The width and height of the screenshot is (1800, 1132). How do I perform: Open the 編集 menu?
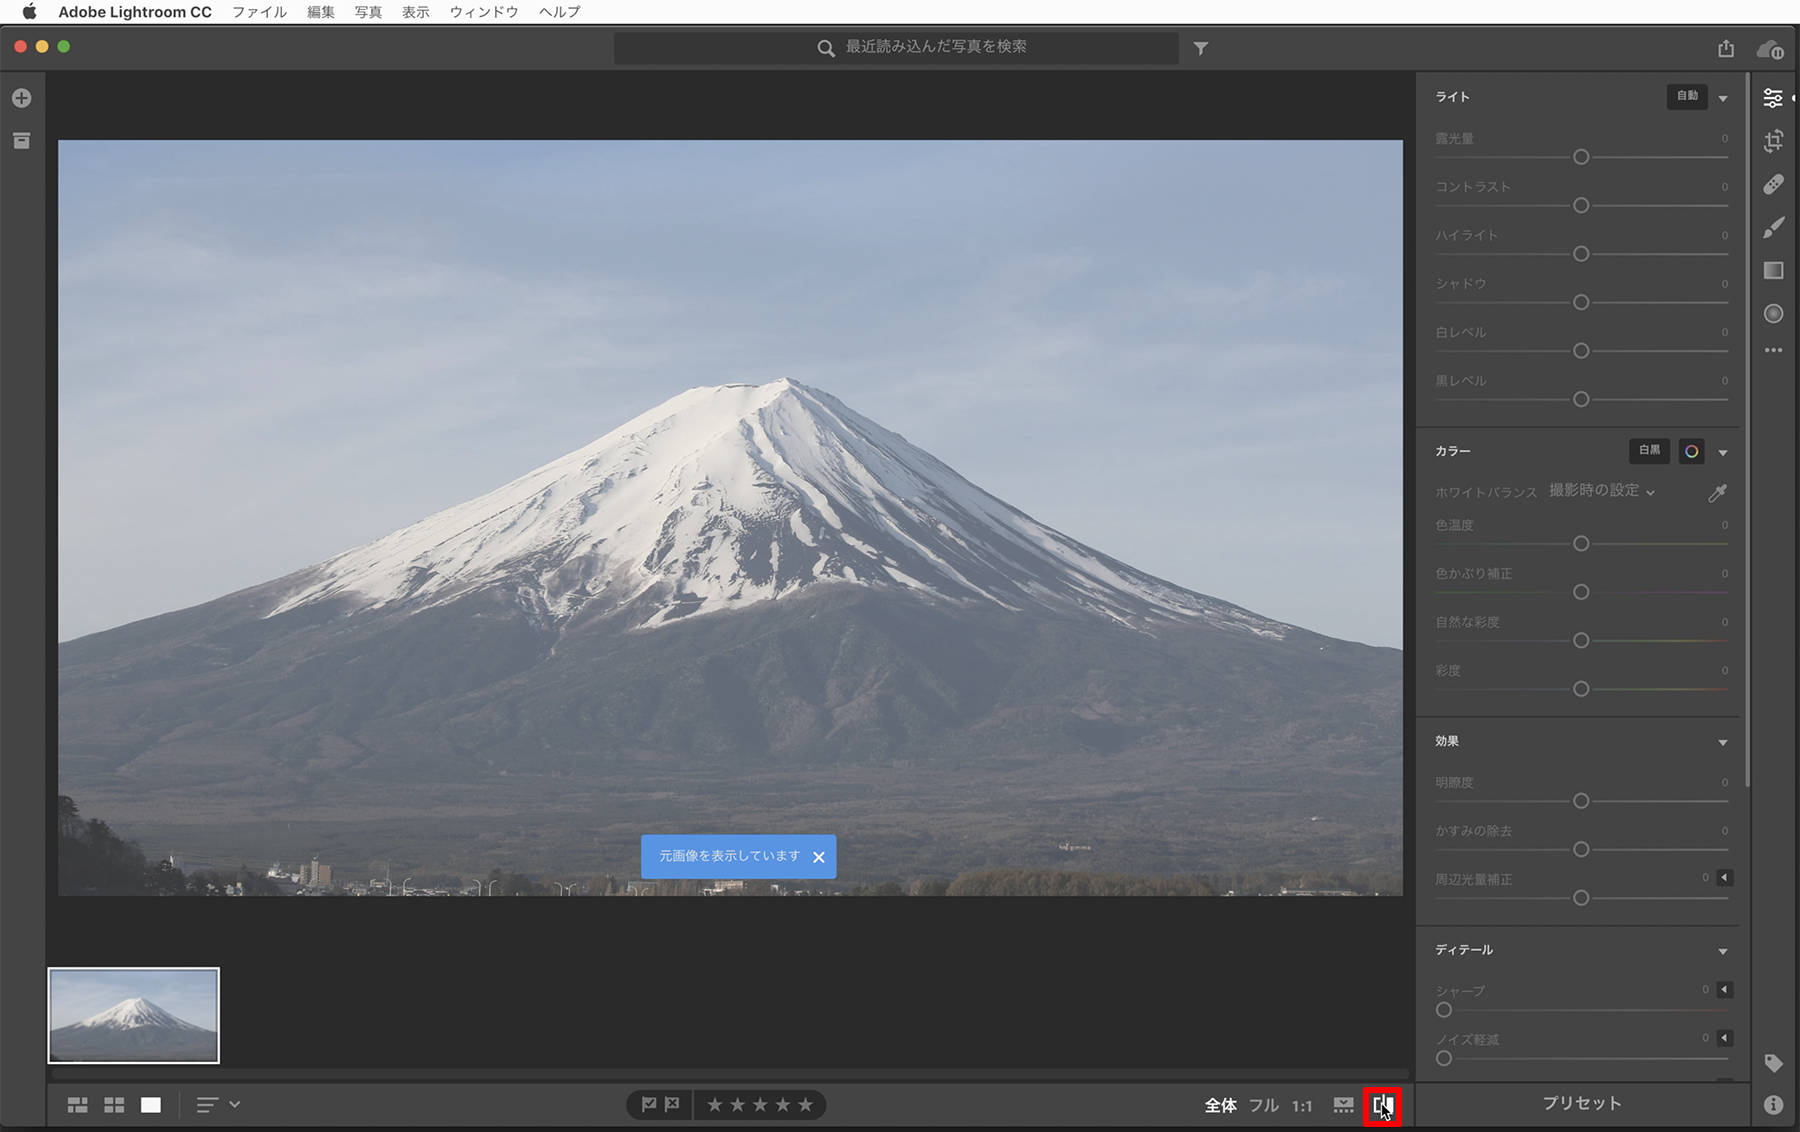pyautogui.click(x=321, y=12)
